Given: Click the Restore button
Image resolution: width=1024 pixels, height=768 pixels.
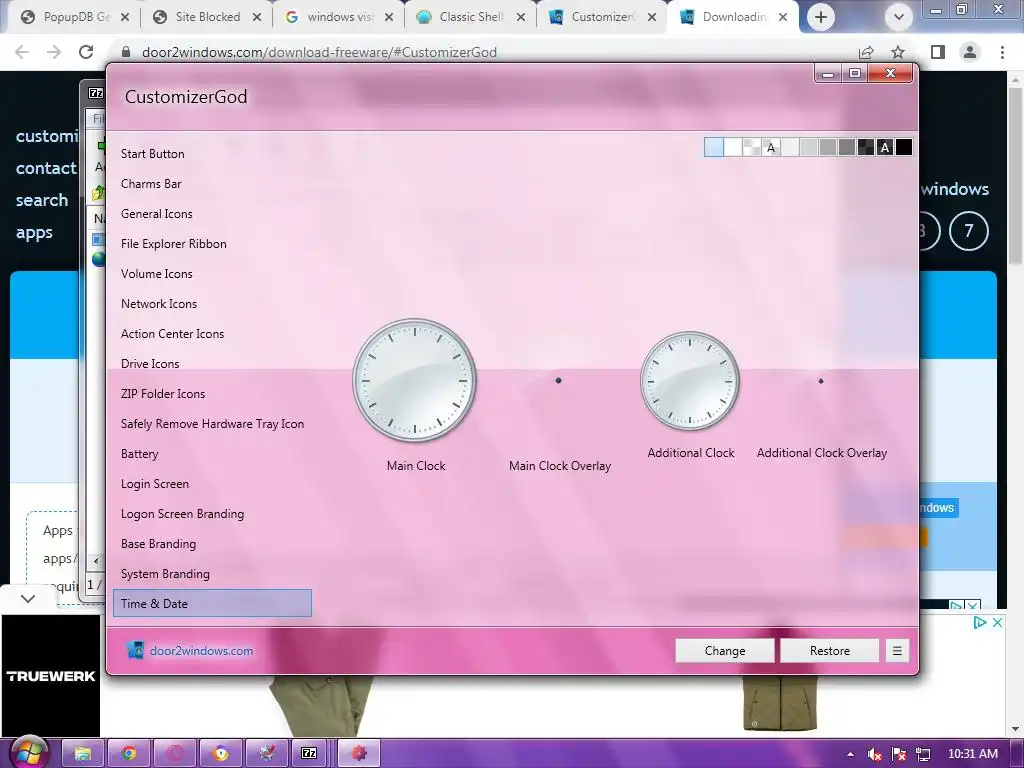Looking at the screenshot, I should [829, 650].
